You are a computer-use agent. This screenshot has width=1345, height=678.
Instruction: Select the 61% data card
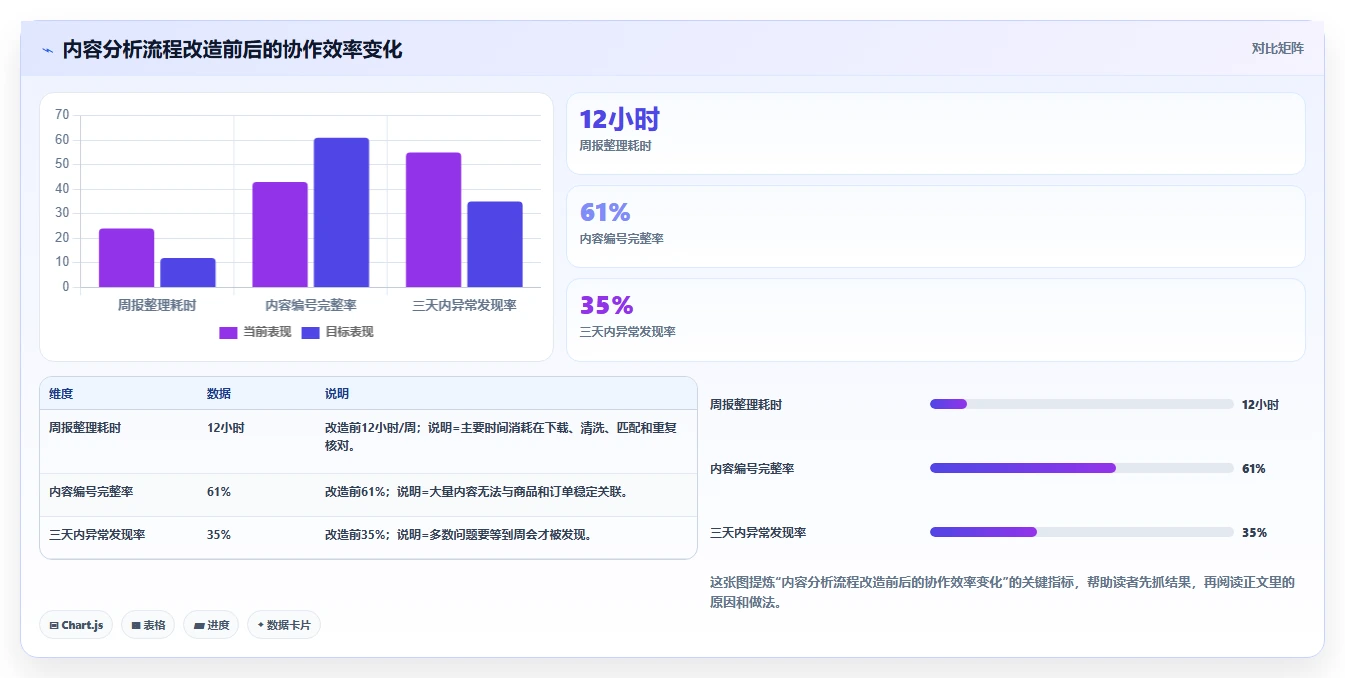coord(936,227)
